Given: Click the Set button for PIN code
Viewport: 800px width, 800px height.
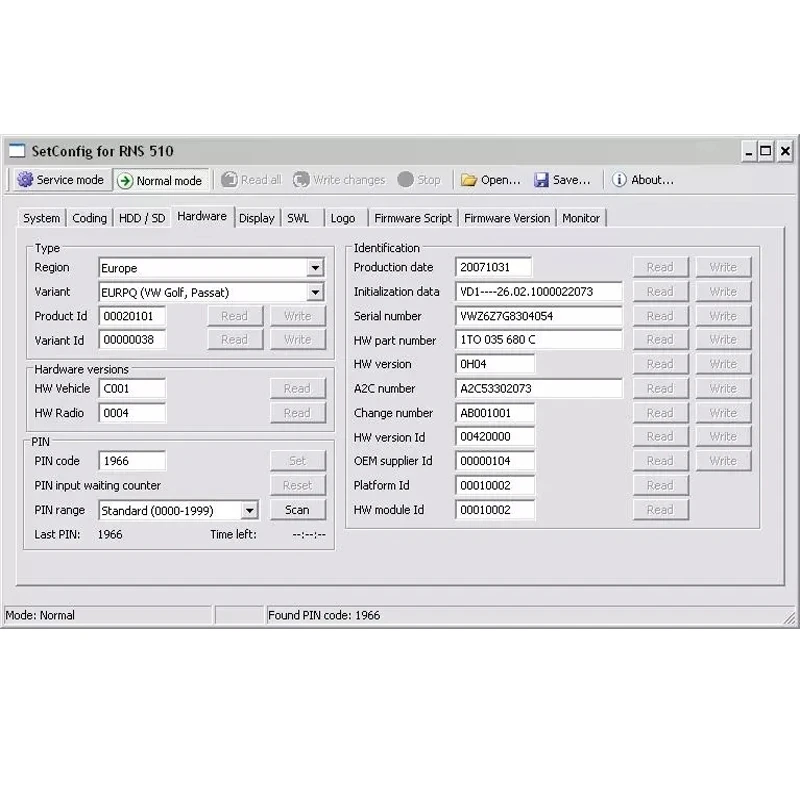Looking at the screenshot, I should click(297, 461).
